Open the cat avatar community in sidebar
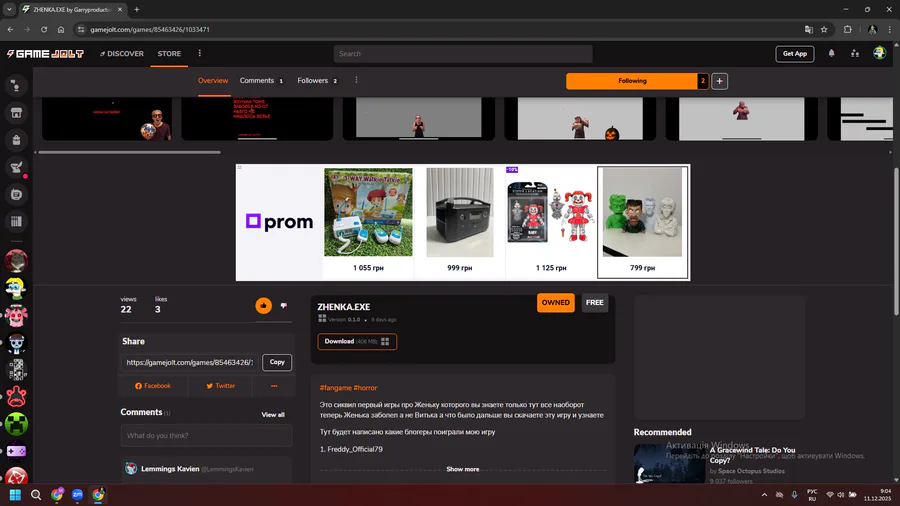 (x=16, y=261)
